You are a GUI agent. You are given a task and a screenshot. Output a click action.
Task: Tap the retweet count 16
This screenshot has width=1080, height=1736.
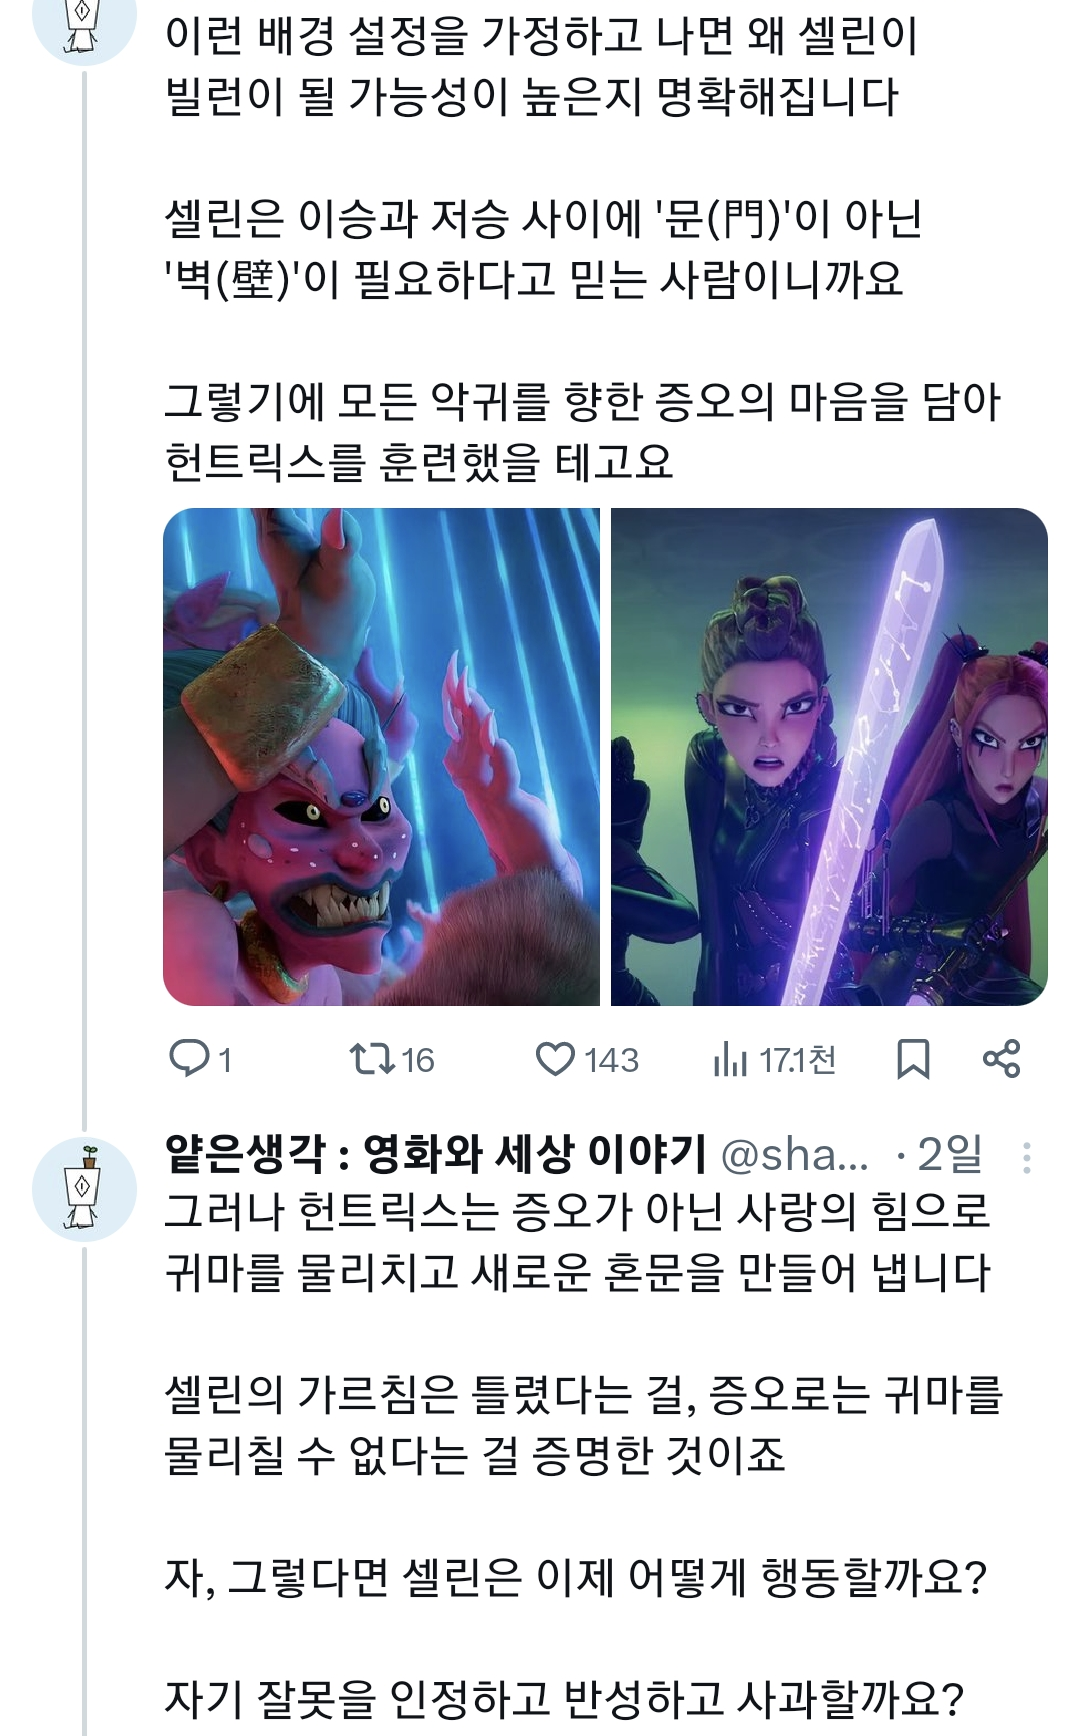[418, 1060]
